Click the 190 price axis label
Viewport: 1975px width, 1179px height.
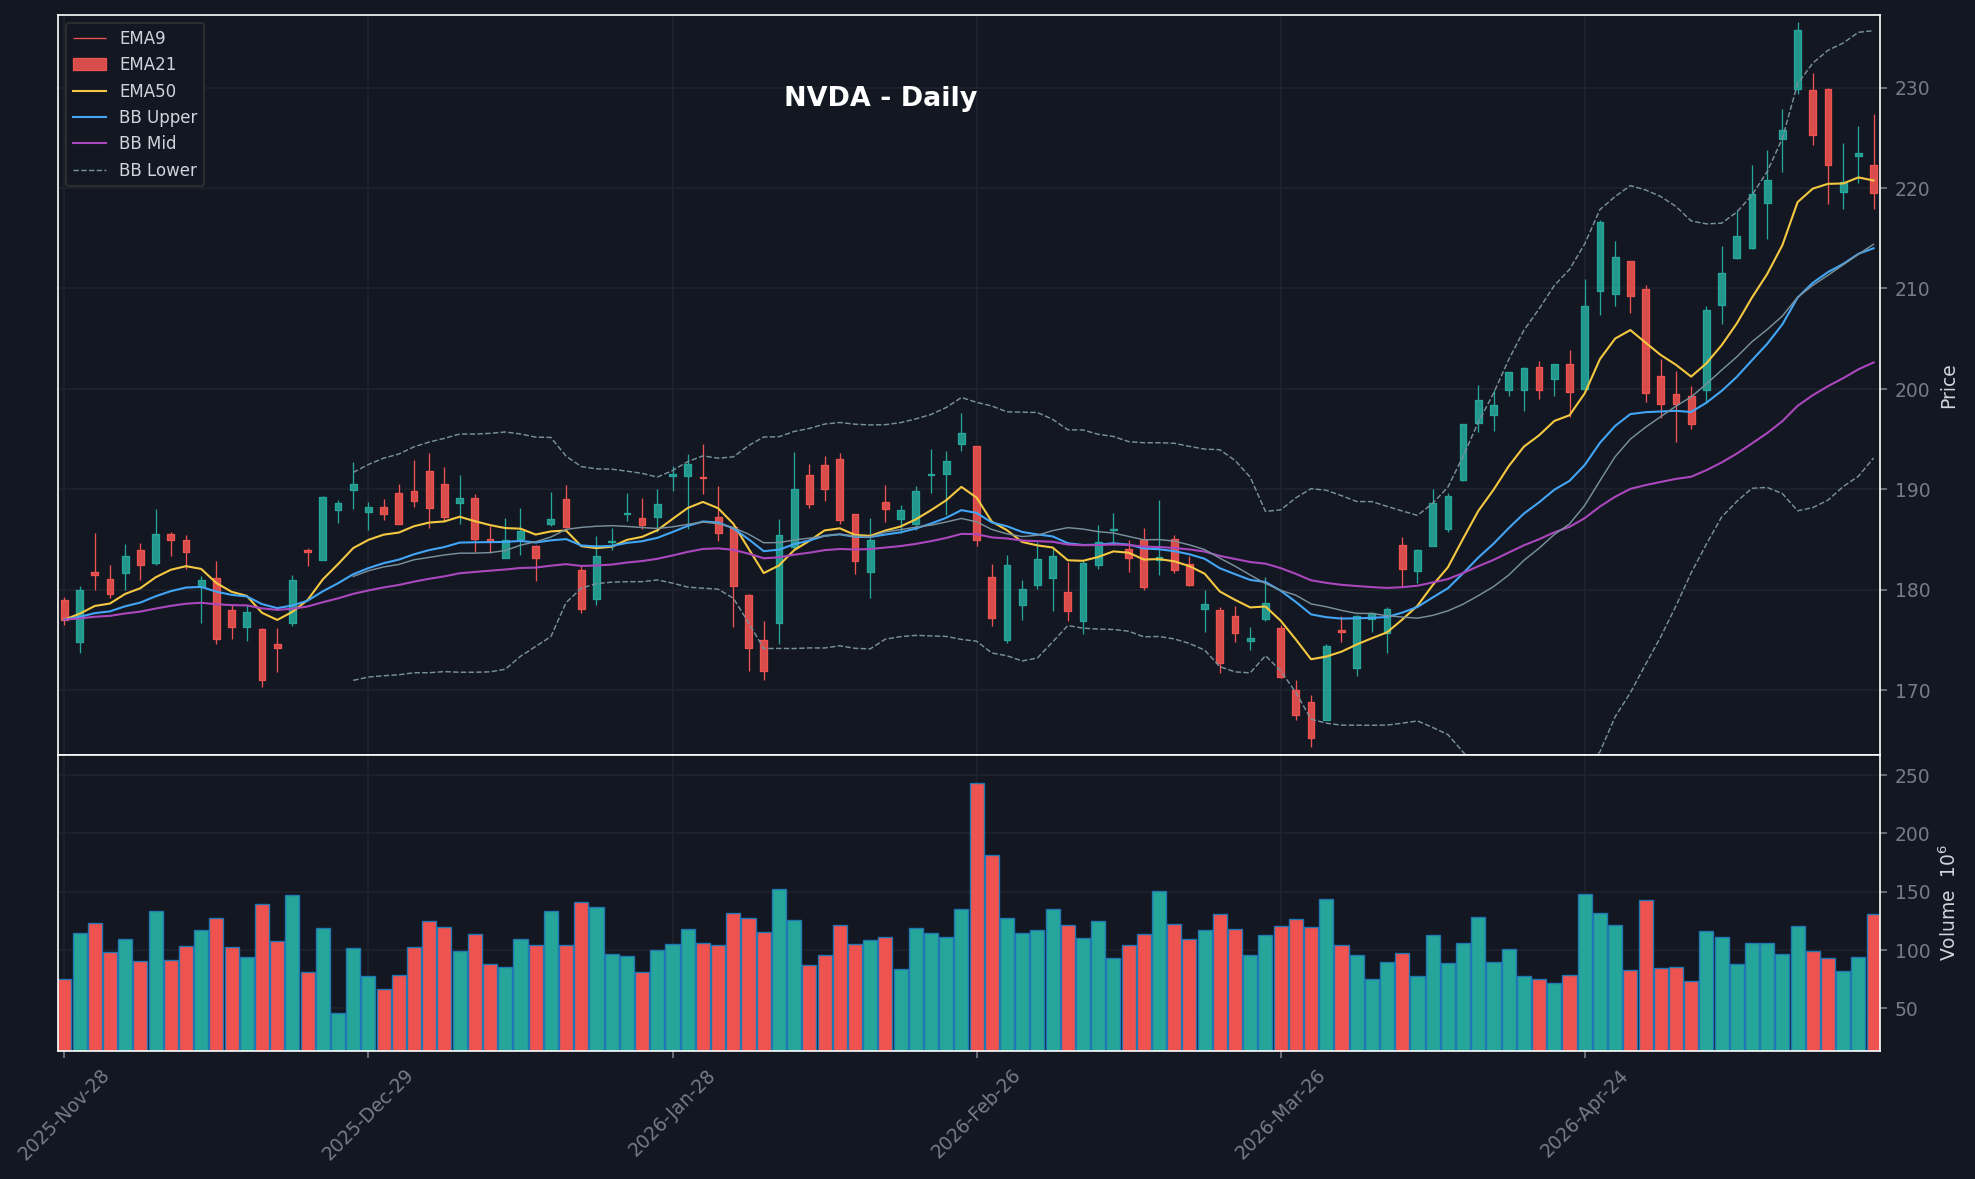coord(1912,490)
